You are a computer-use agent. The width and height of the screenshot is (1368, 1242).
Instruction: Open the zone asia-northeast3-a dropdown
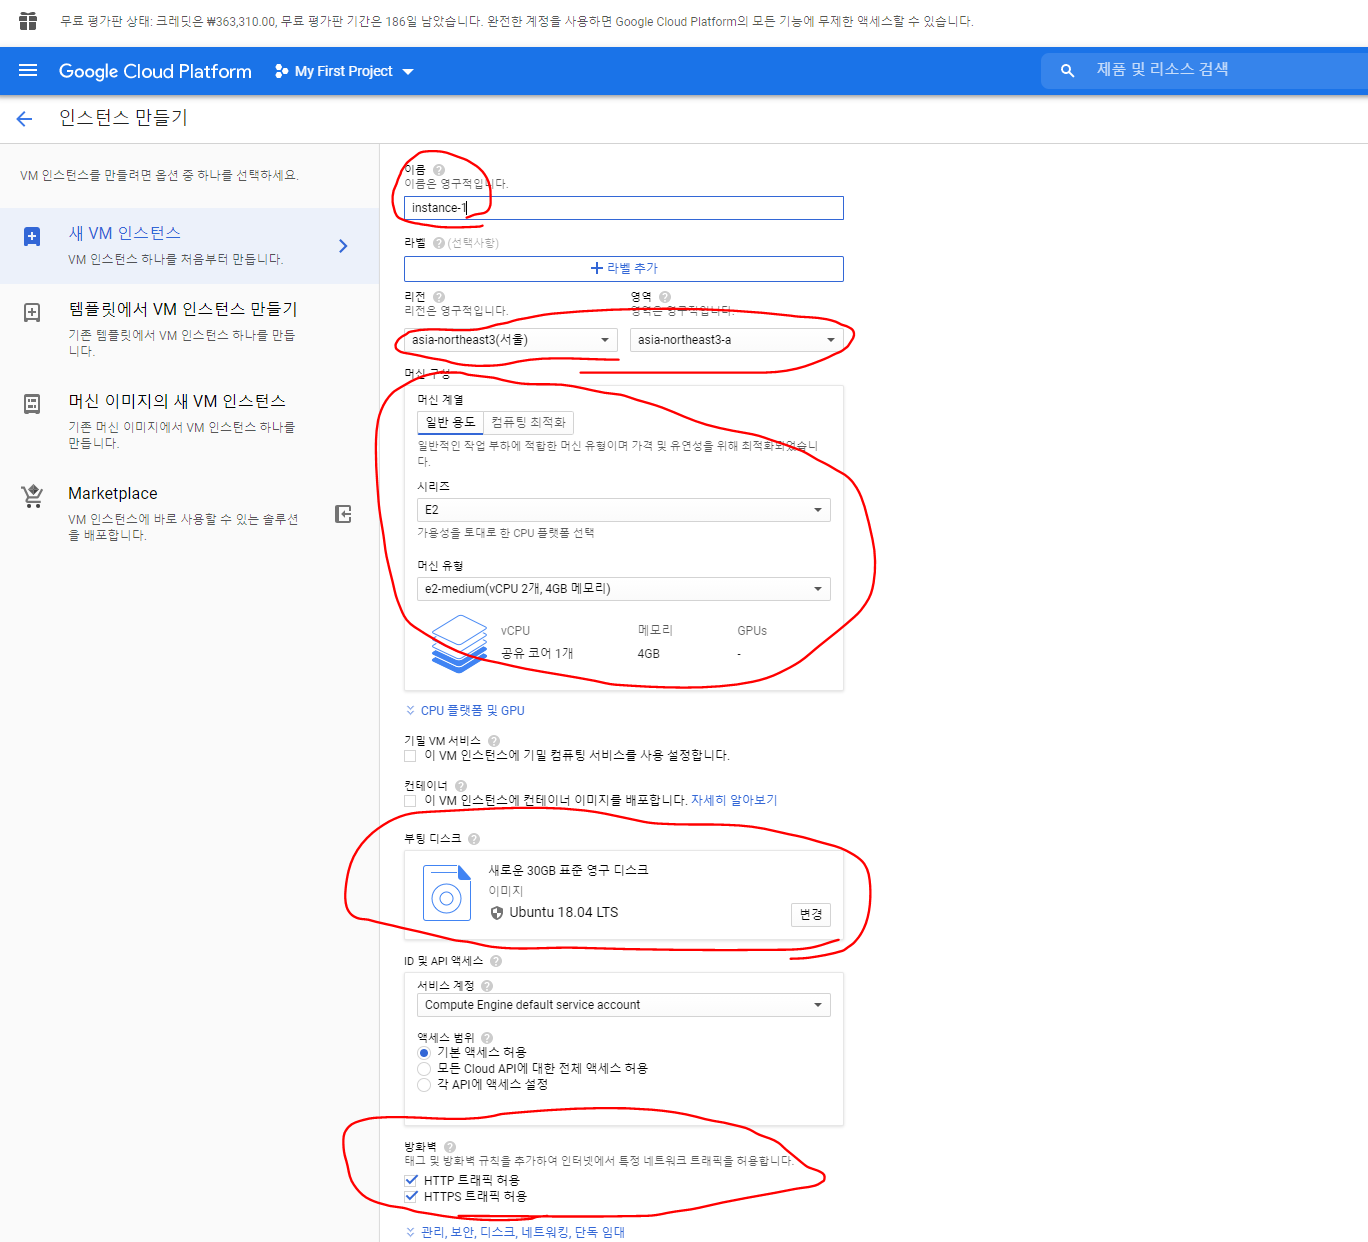pos(736,340)
